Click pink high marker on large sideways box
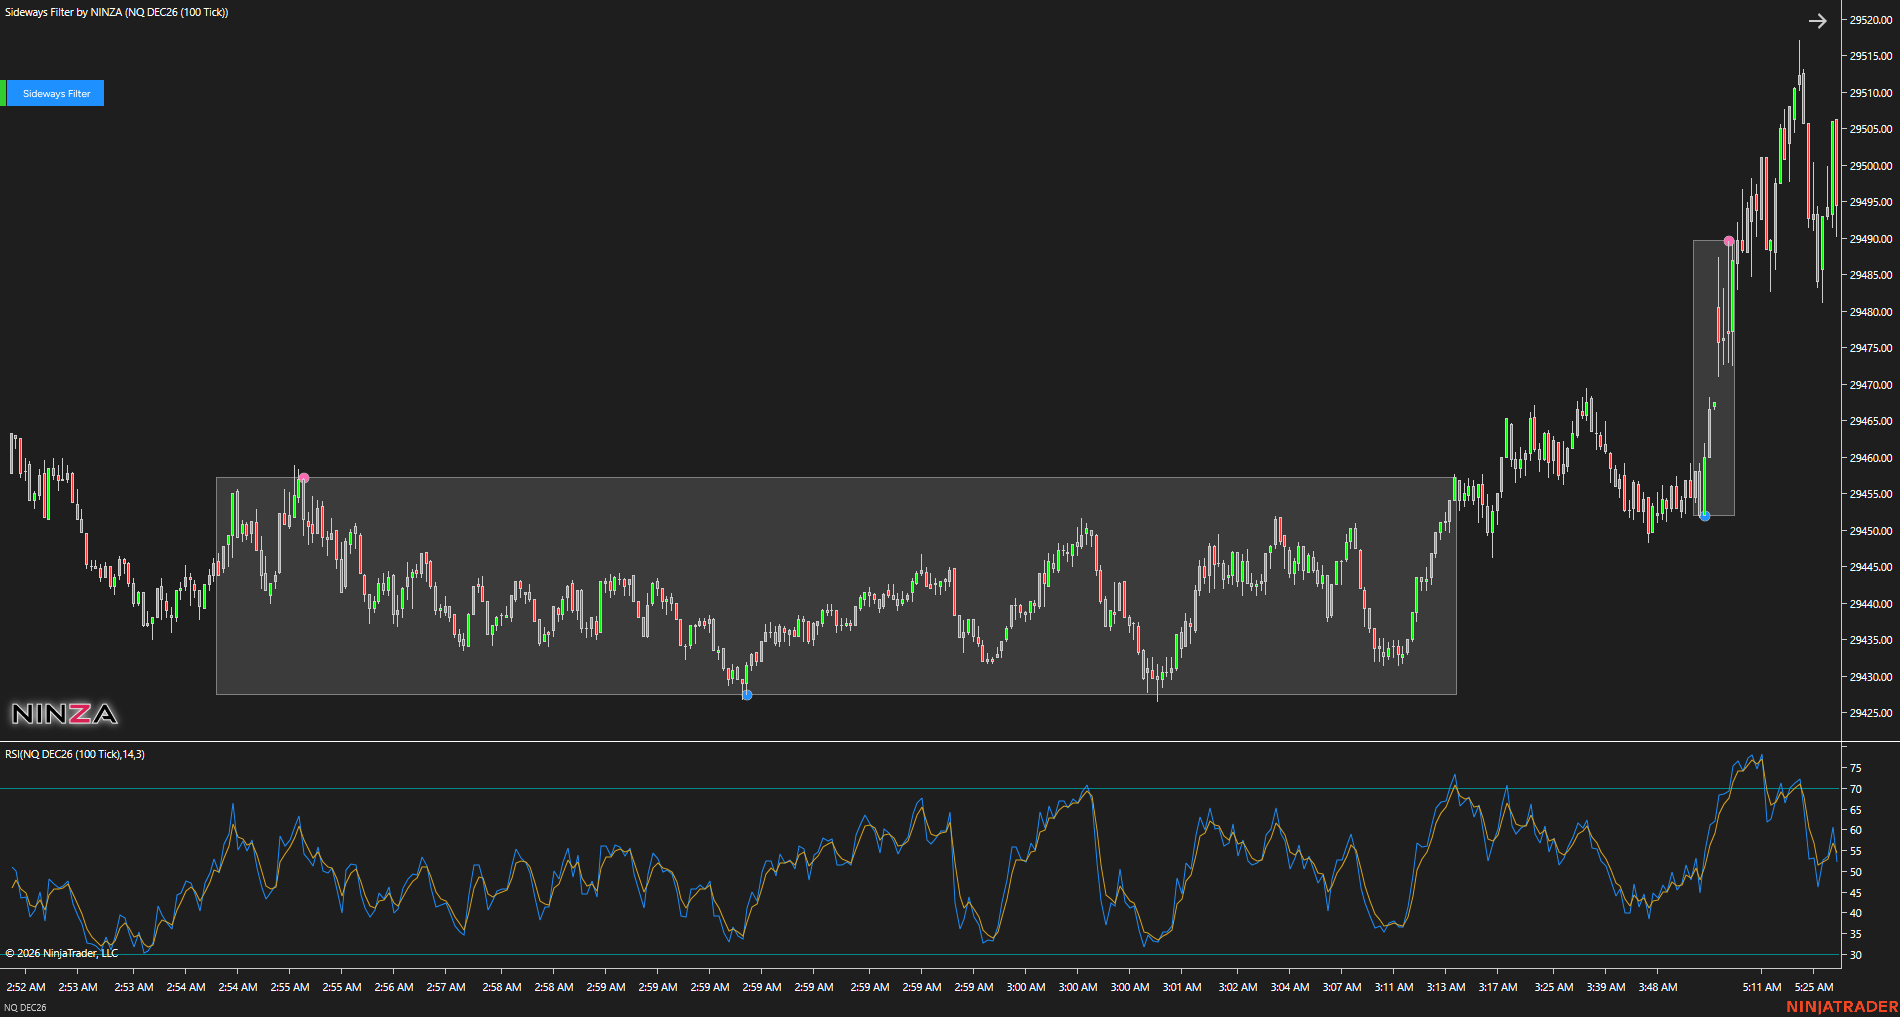 click(x=304, y=478)
